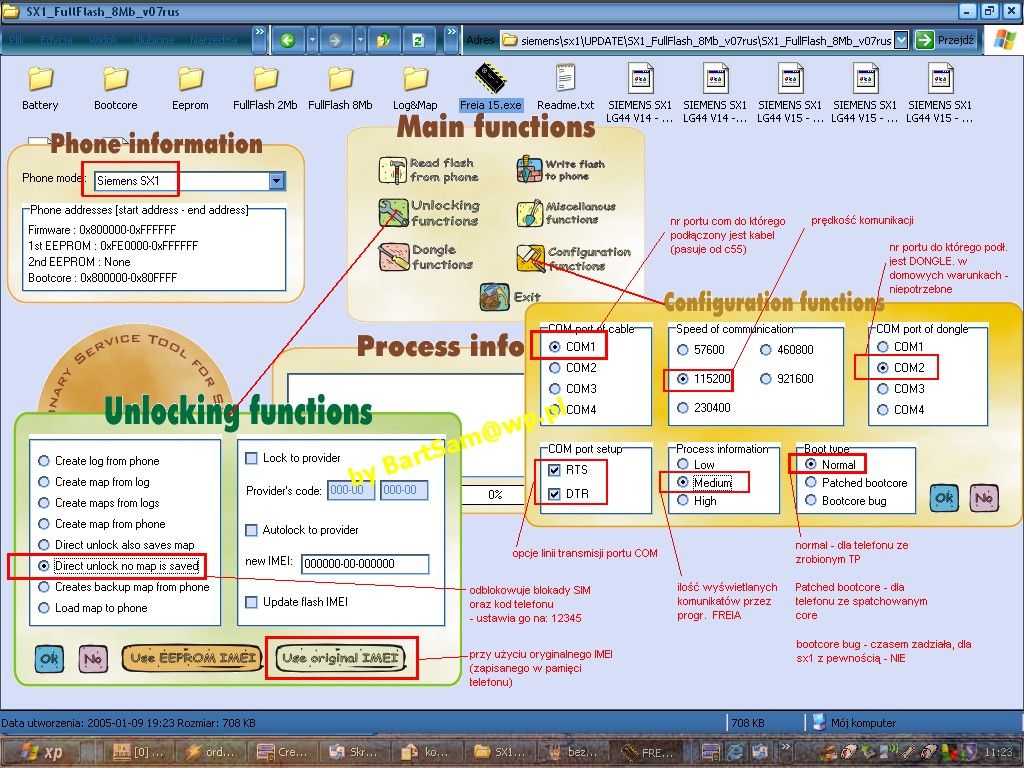Viewport: 1024px width, 768px height.
Task: Enable Lock to provider checkbox
Action: [x=251, y=458]
